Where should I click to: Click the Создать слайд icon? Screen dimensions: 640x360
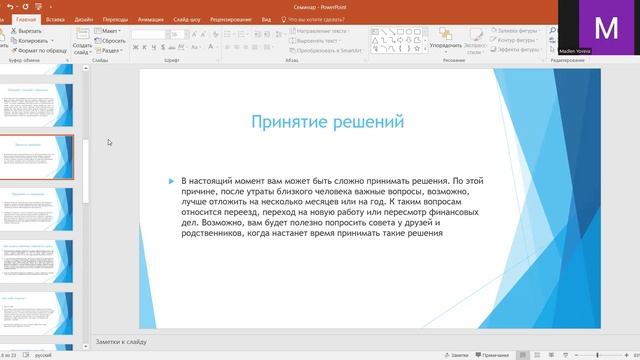coord(82,34)
